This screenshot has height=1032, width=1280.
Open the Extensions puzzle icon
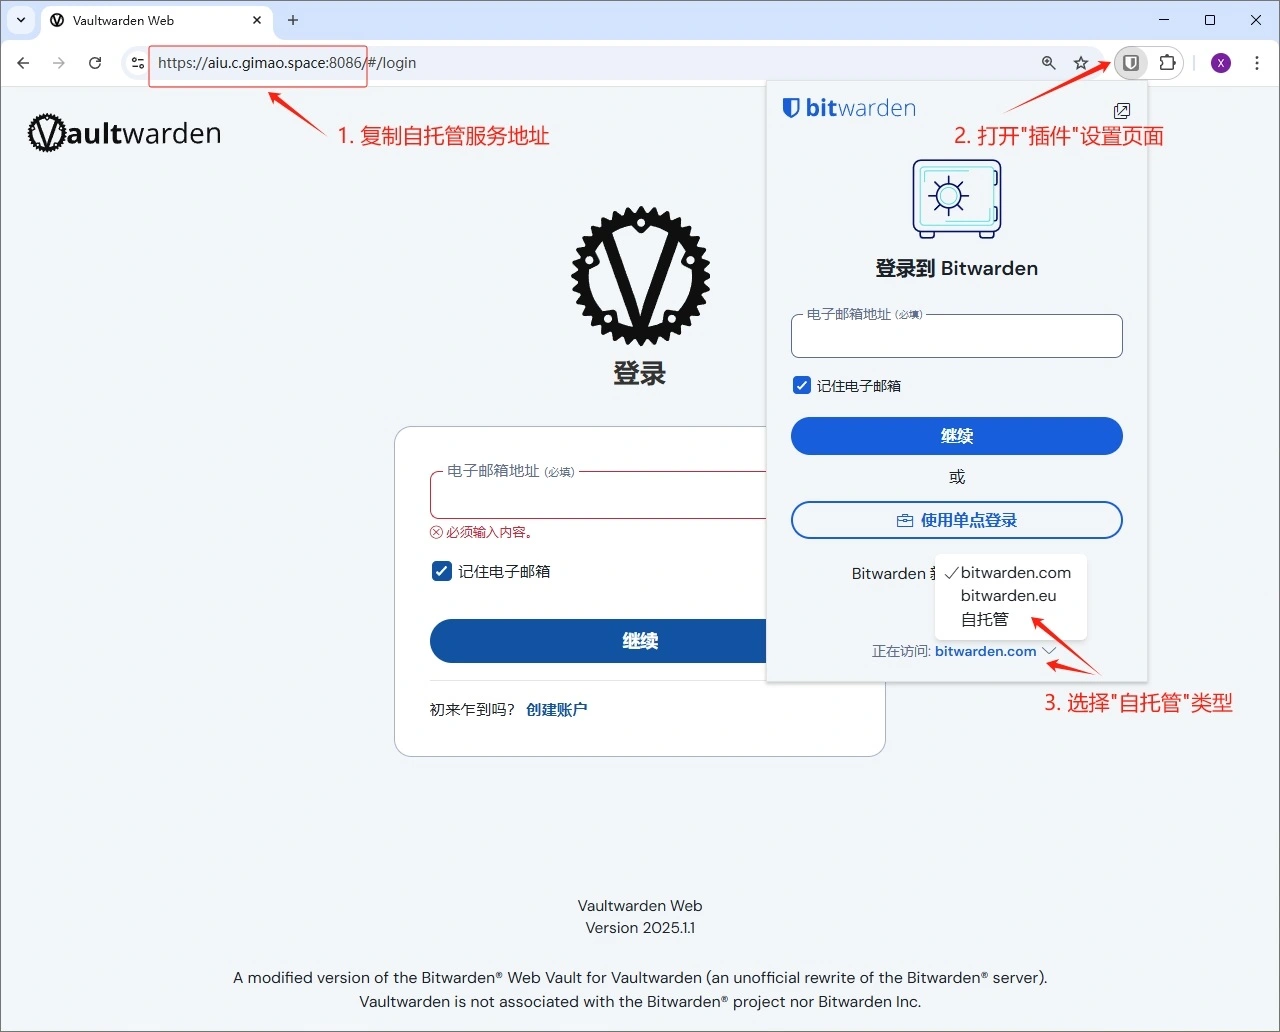tap(1167, 63)
